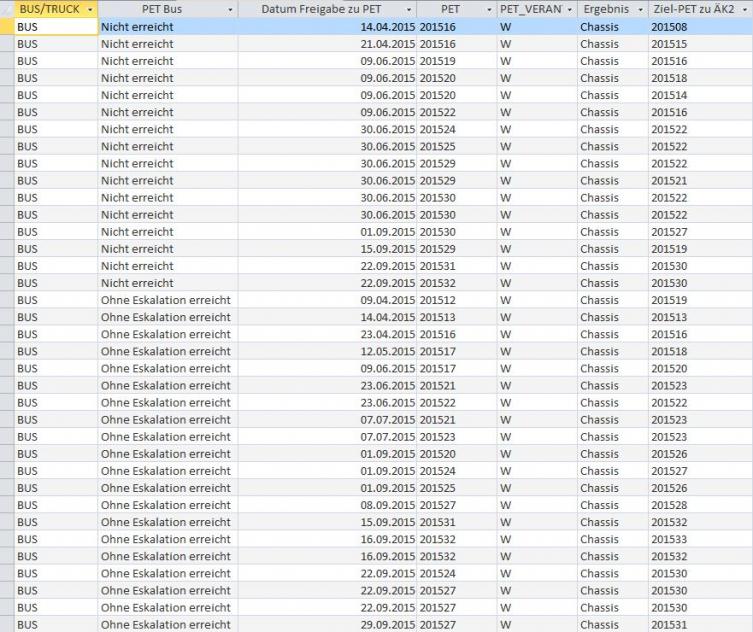Viewport: 753px width, 632px height.
Task: Click PET column value 201512
Action: 437,300
